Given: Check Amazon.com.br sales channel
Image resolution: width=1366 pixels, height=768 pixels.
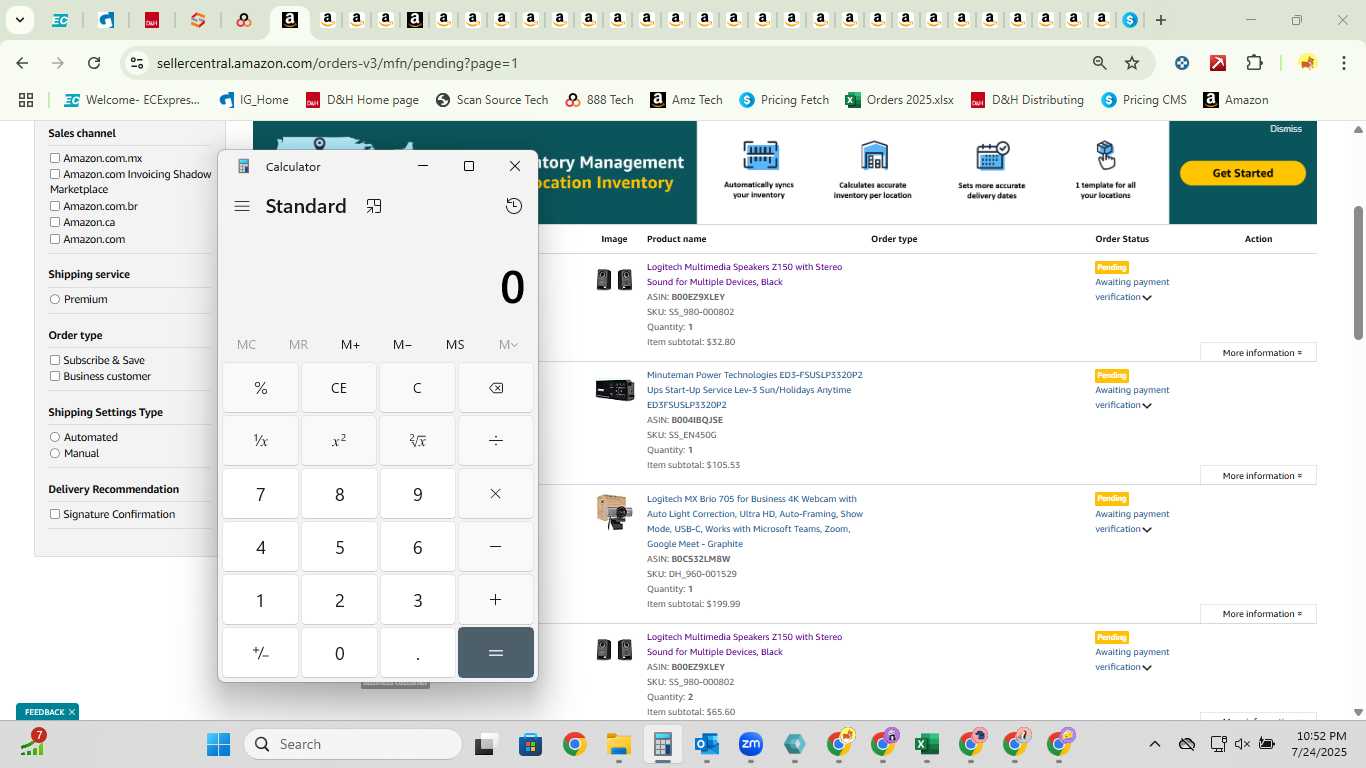Looking at the screenshot, I should 55,206.
